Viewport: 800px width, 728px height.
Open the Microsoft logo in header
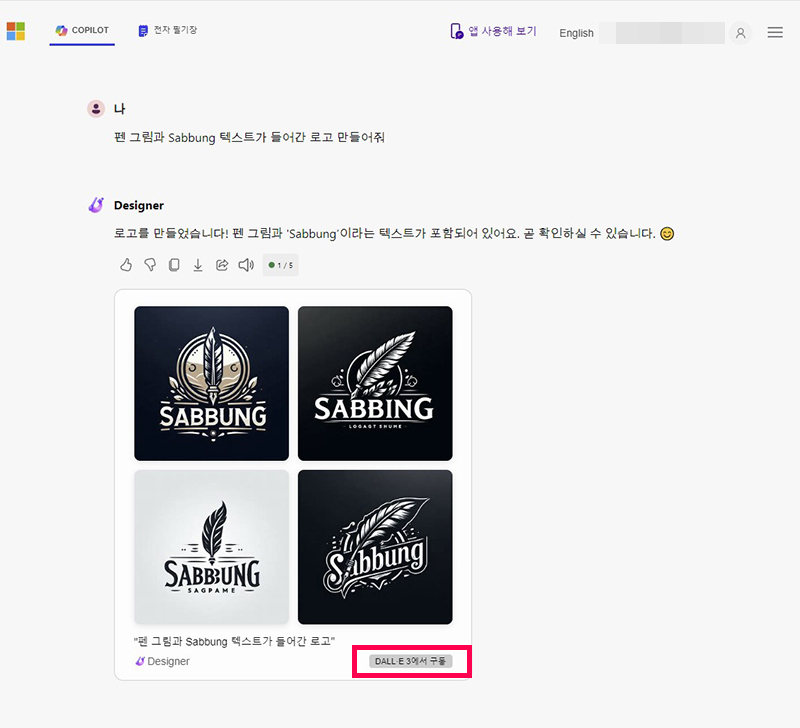16,31
